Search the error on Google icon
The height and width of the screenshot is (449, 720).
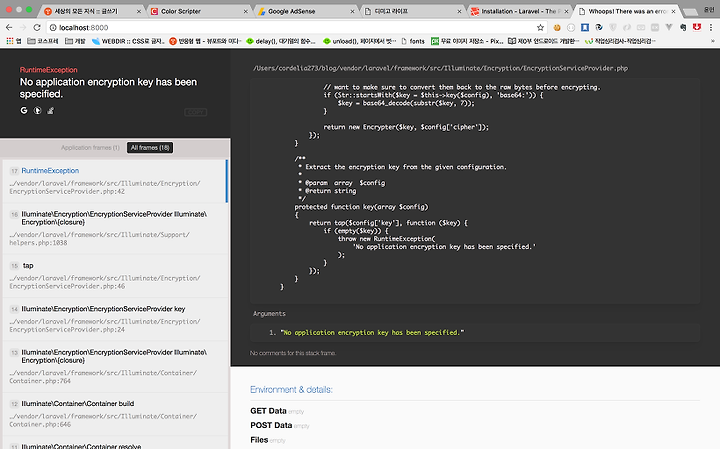pos(24,110)
